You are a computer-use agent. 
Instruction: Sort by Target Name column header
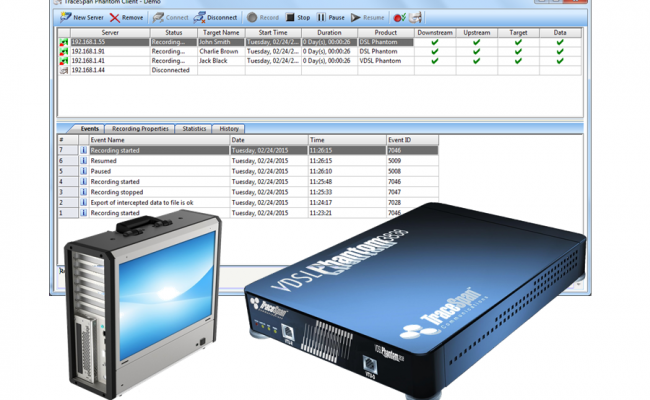[221, 33]
